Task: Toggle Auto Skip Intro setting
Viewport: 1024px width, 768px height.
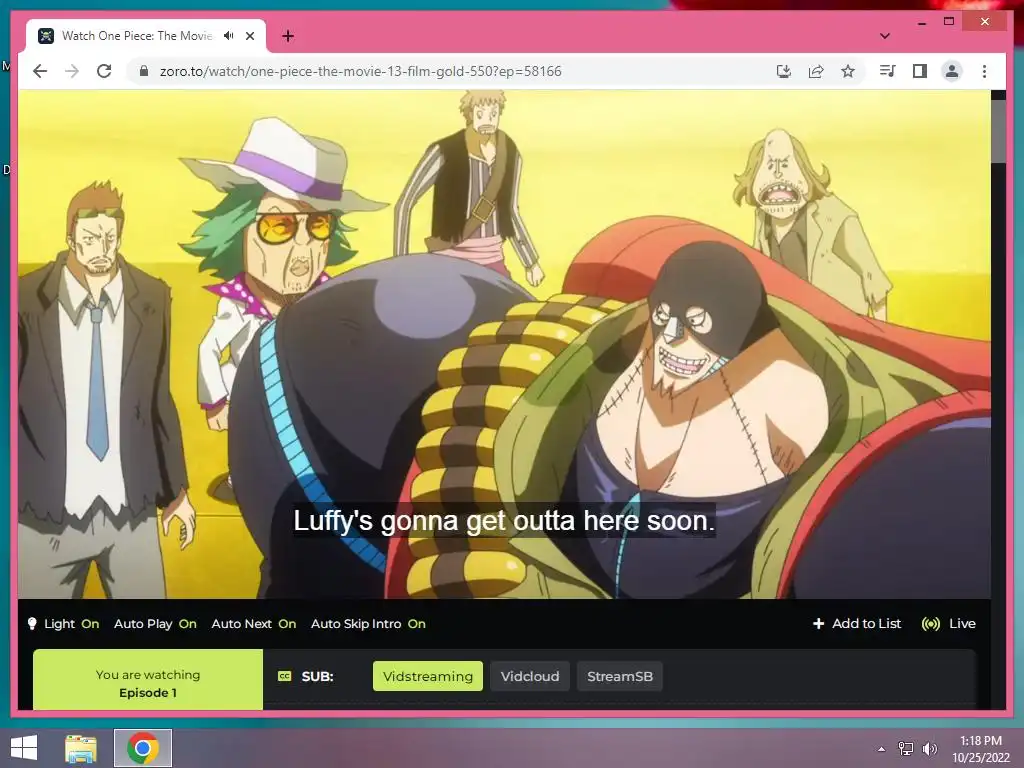Action: coord(368,624)
